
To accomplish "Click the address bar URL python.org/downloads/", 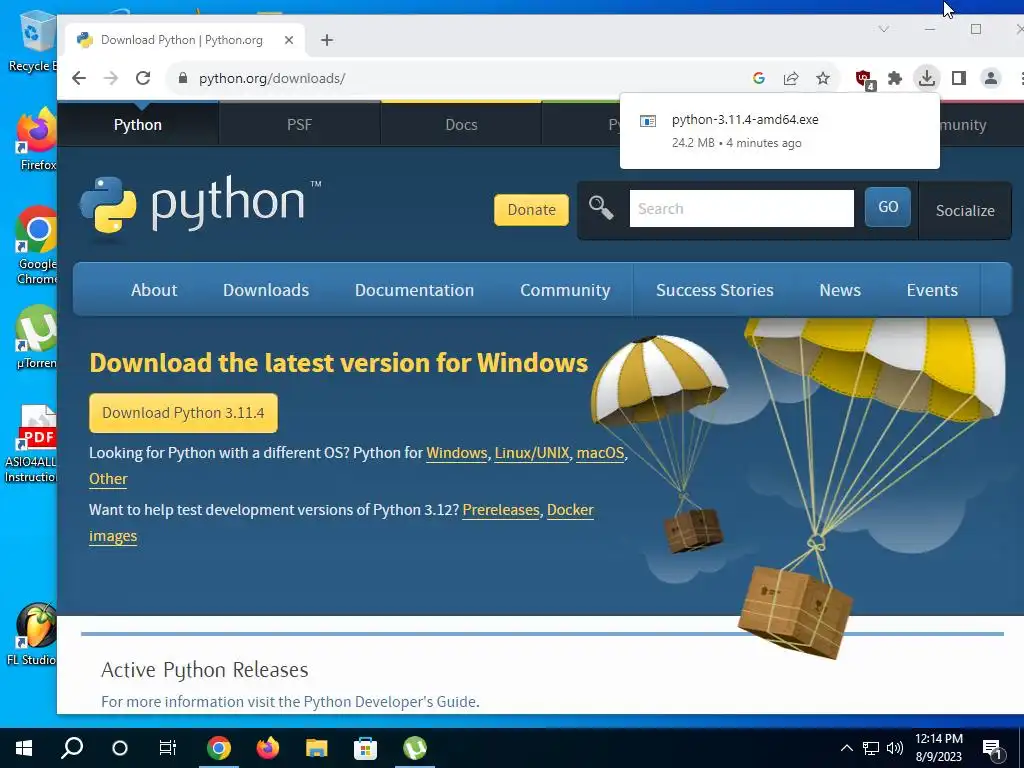I will (272, 78).
